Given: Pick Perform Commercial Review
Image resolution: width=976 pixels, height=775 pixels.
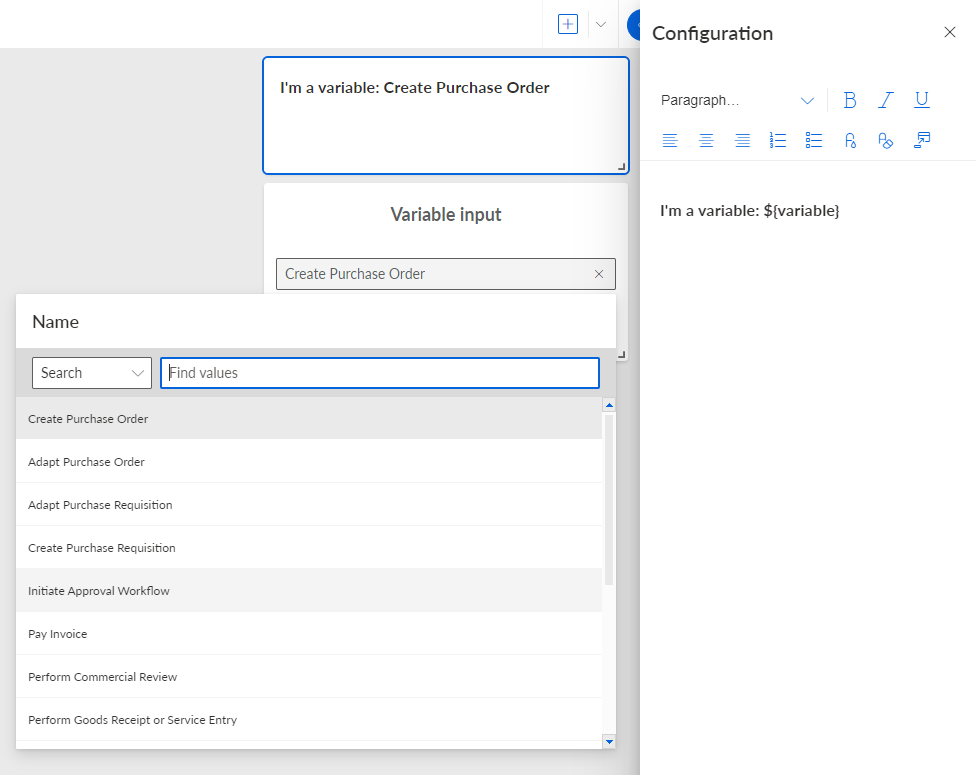Looking at the screenshot, I should 309,677.
